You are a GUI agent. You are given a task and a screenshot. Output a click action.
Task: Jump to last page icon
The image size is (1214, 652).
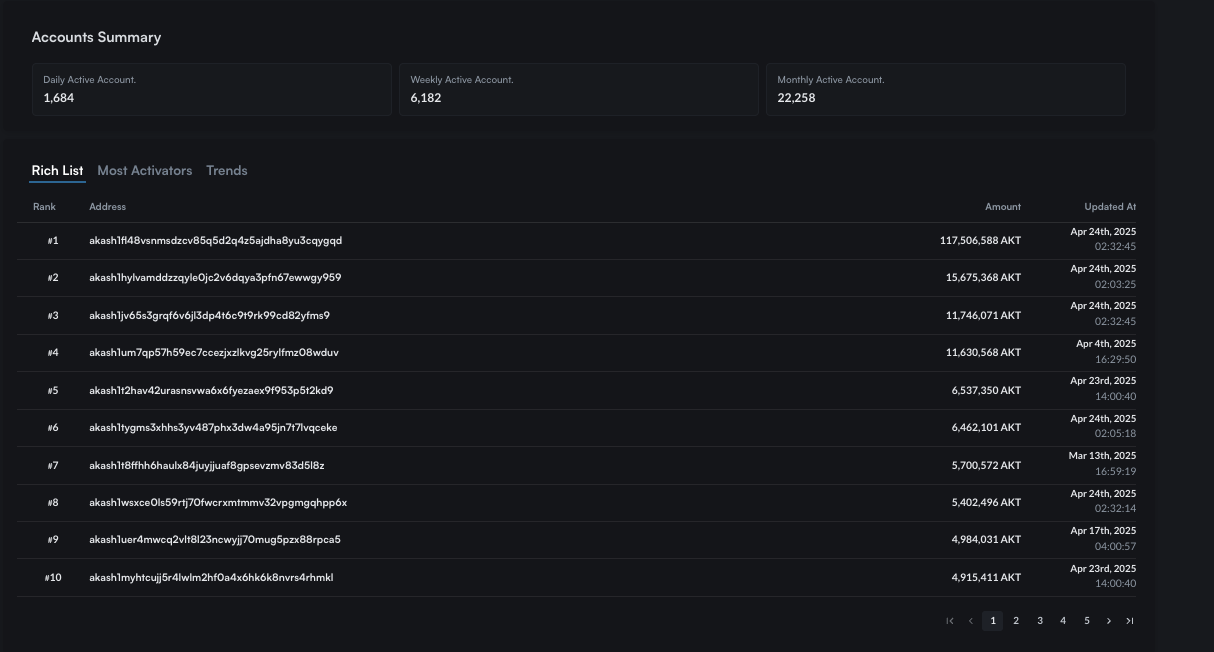1130,621
